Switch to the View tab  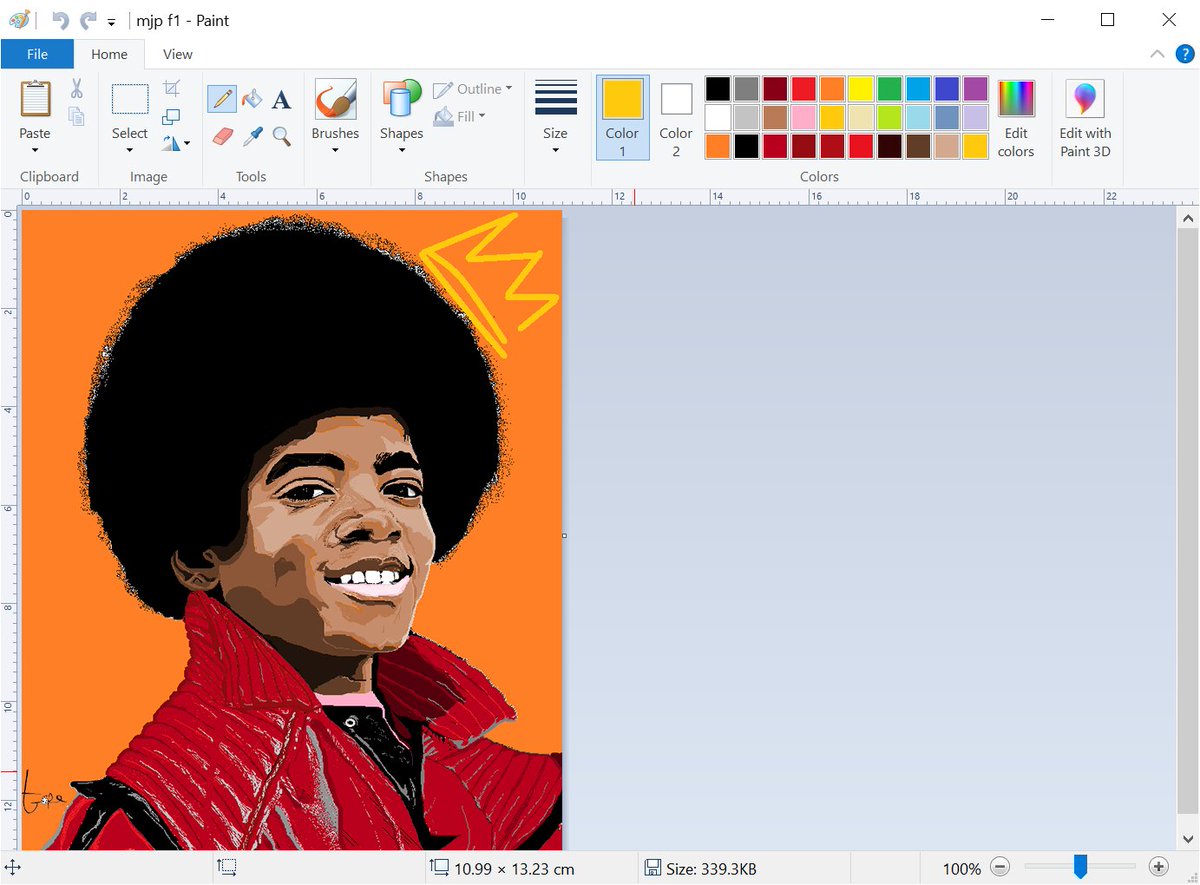(178, 54)
